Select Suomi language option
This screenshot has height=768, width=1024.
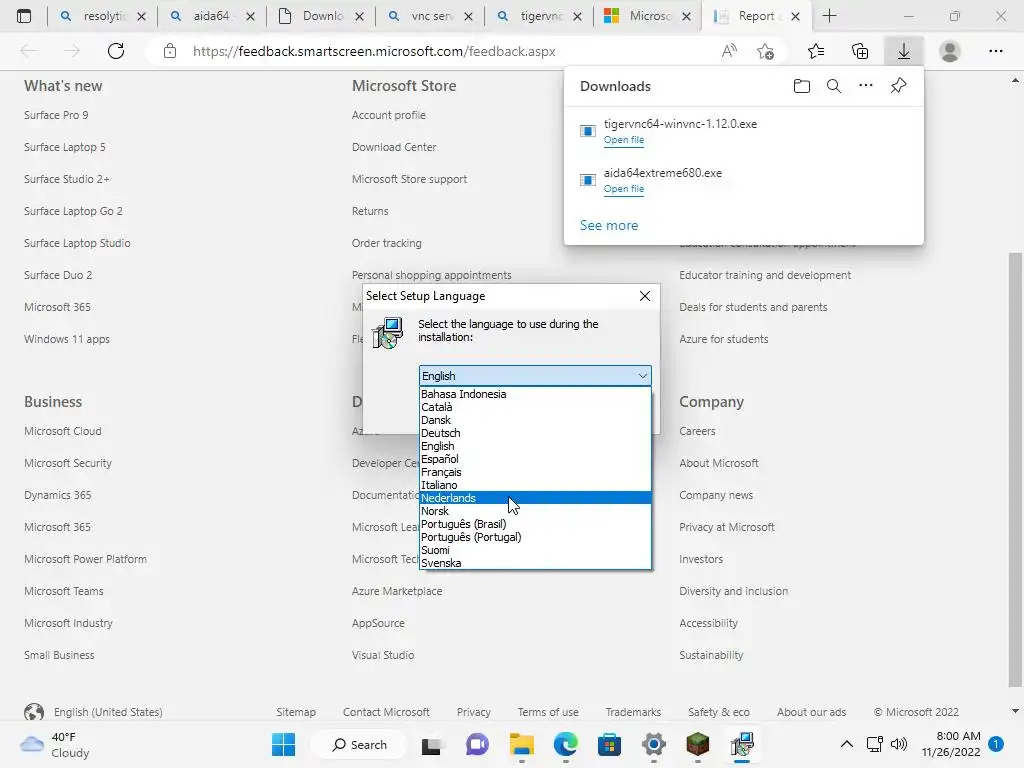click(535, 550)
